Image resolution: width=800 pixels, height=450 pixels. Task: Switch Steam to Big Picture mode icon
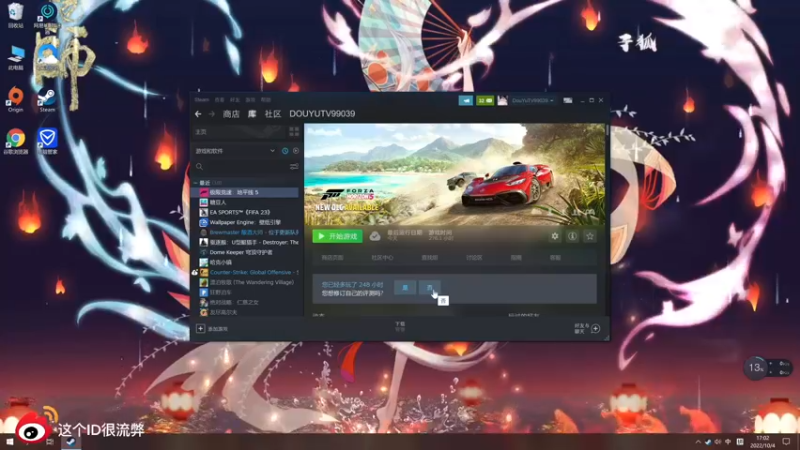[x=567, y=101]
